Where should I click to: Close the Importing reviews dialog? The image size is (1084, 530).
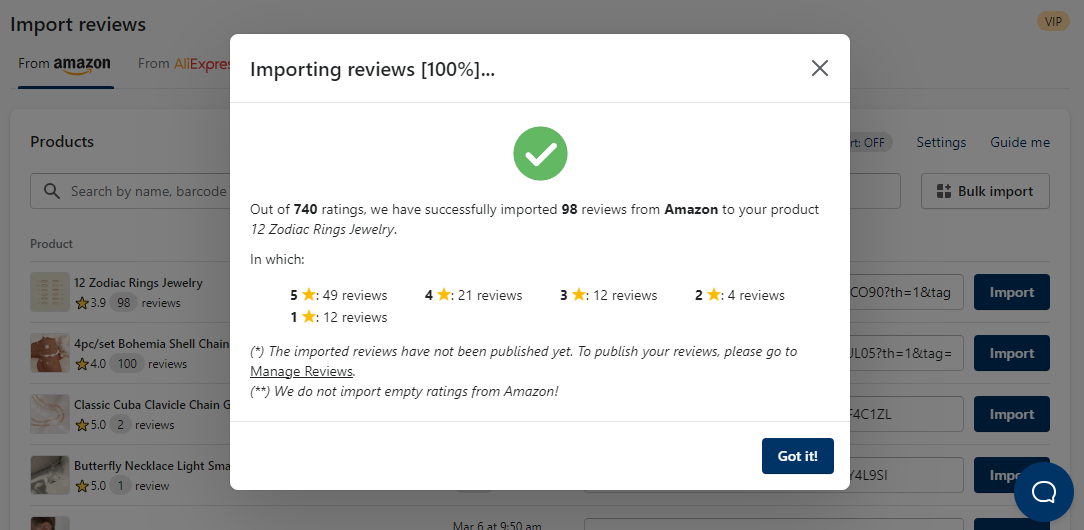tap(820, 68)
